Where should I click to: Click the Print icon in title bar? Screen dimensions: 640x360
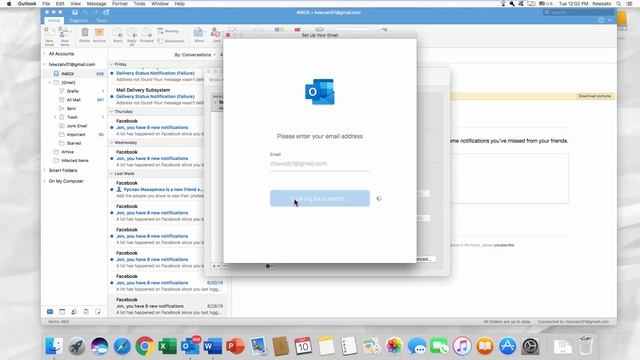(106, 13)
